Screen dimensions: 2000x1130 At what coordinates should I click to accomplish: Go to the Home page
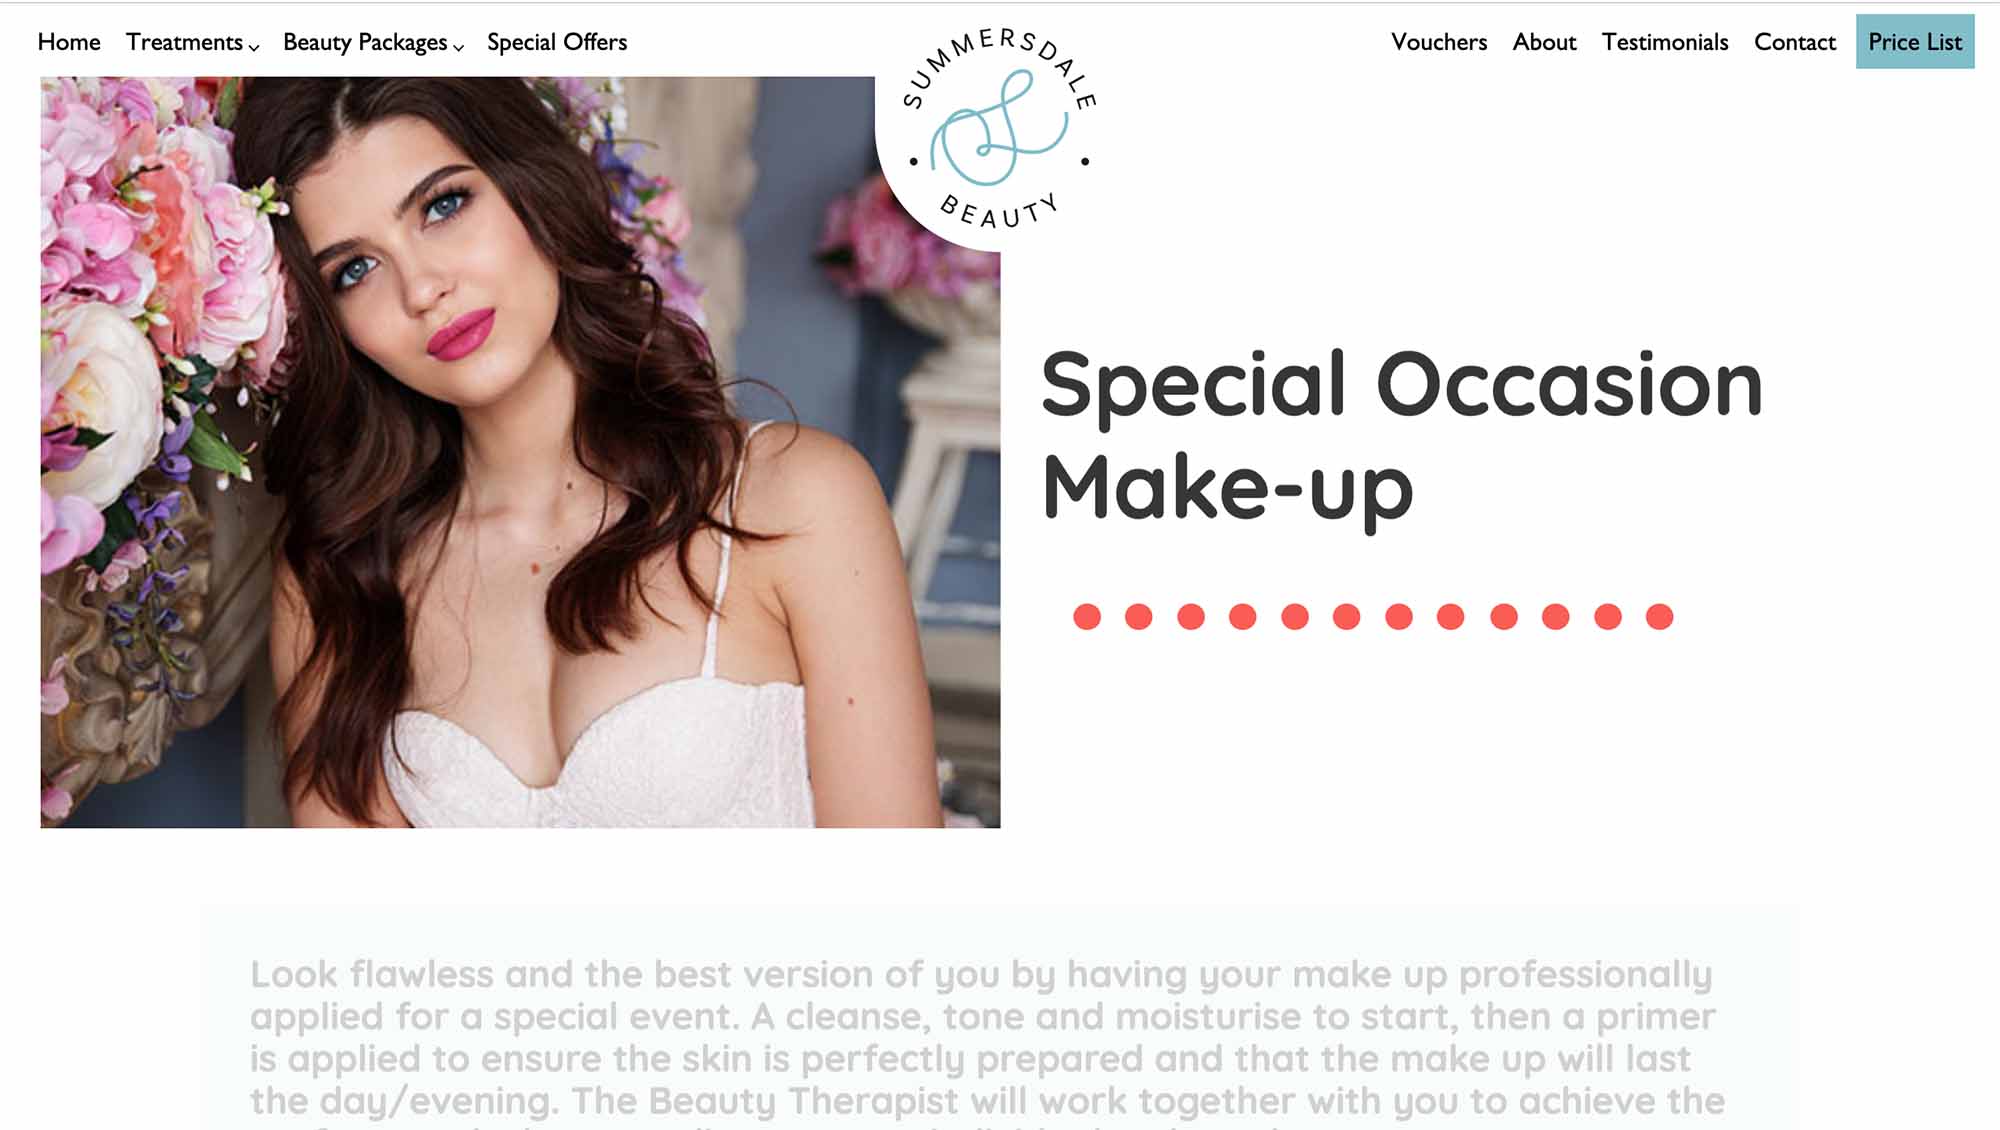click(69, 42)
